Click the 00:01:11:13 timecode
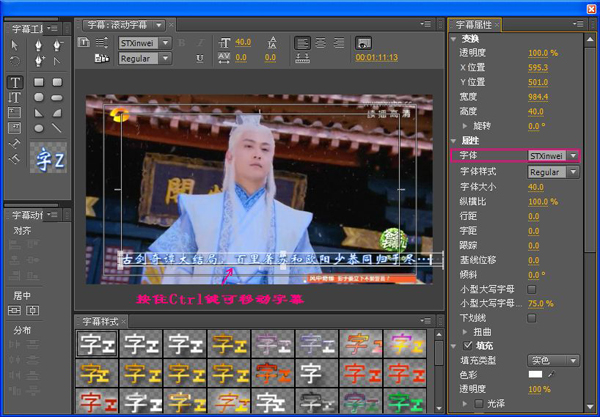600x417 pixels. click(377, 58)
